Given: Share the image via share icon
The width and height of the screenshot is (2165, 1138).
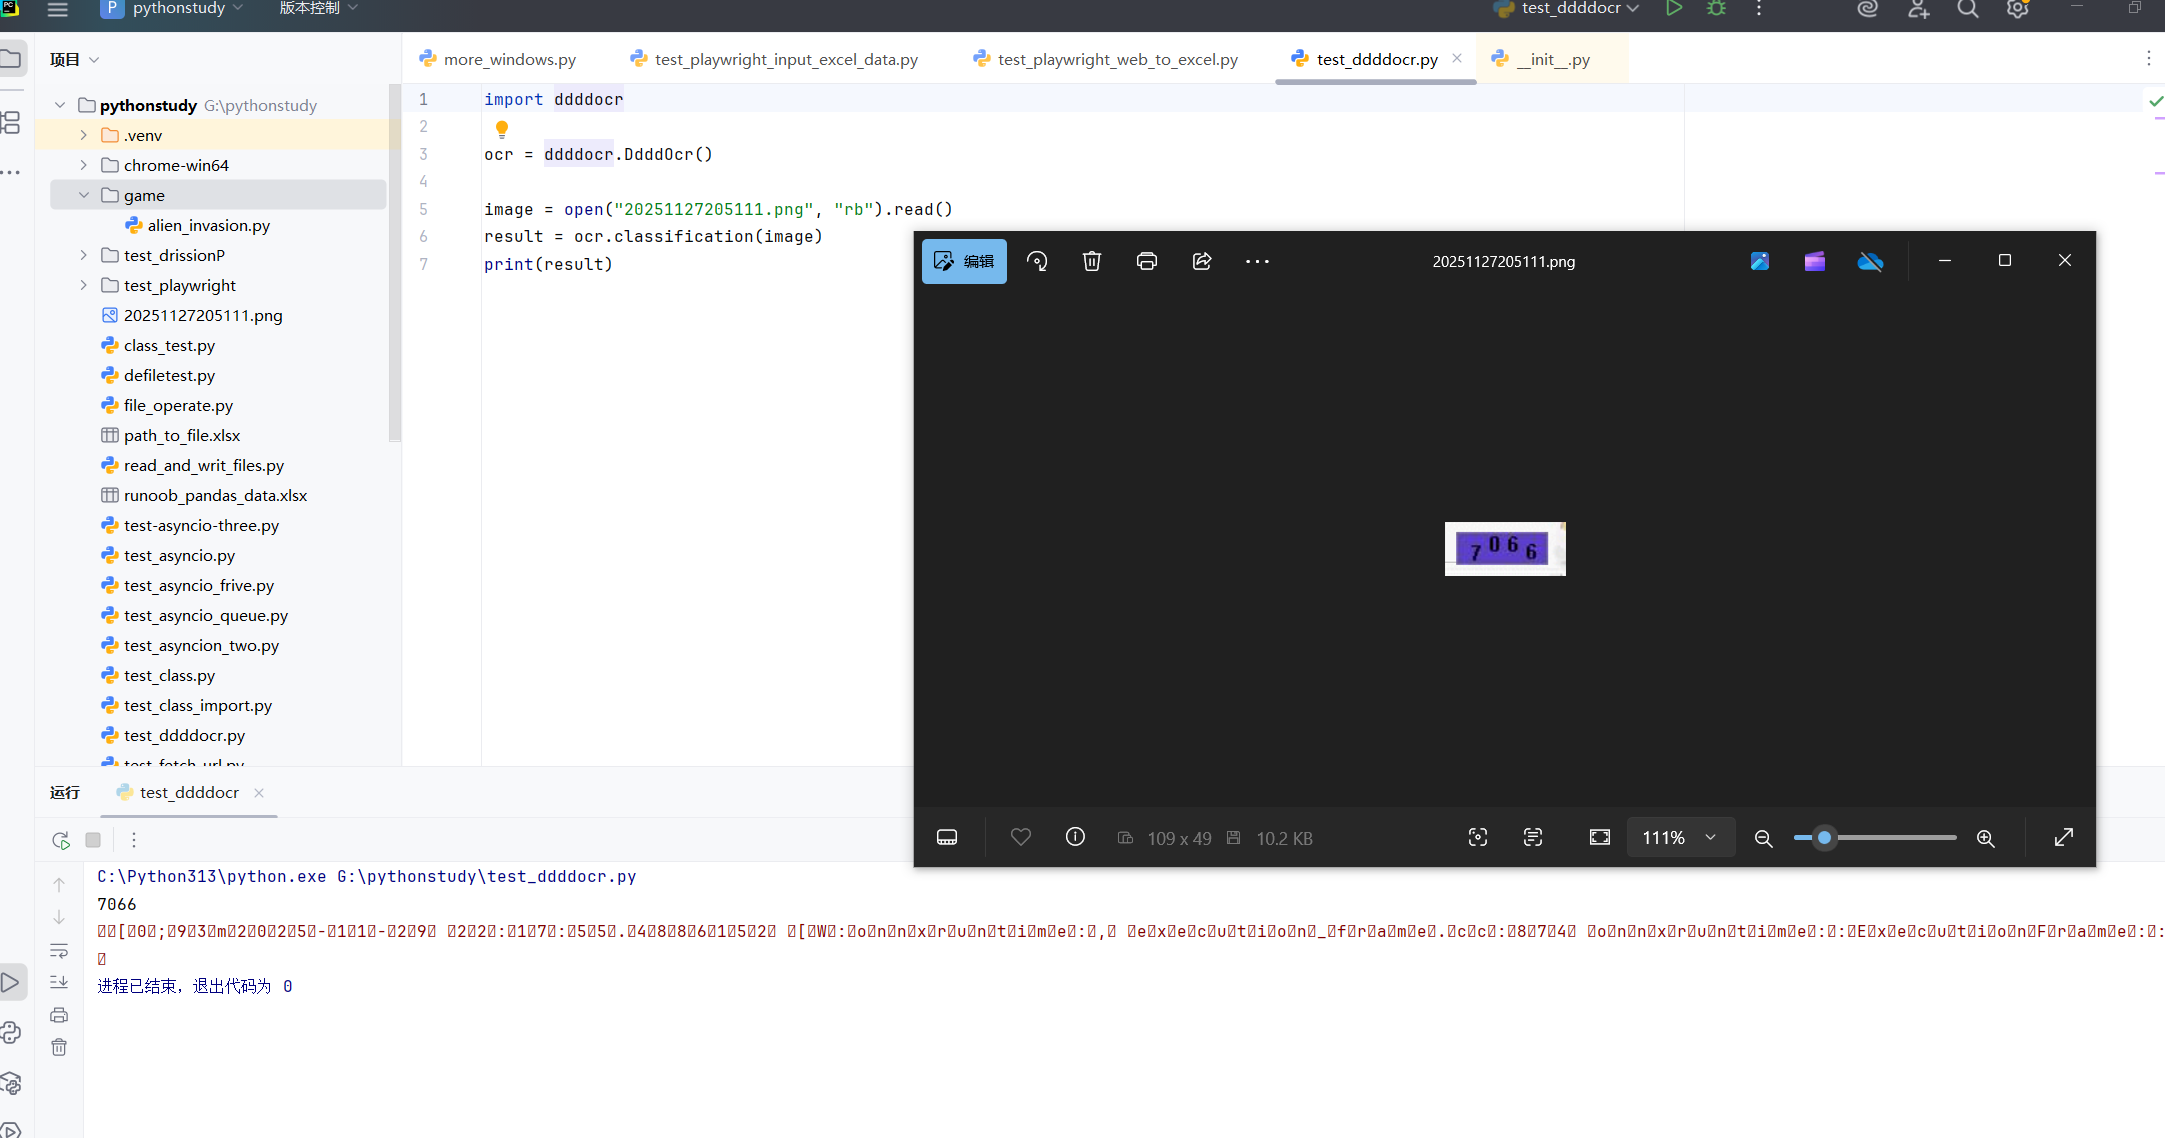Looking at the screenshot, I should coord(1202,261).
